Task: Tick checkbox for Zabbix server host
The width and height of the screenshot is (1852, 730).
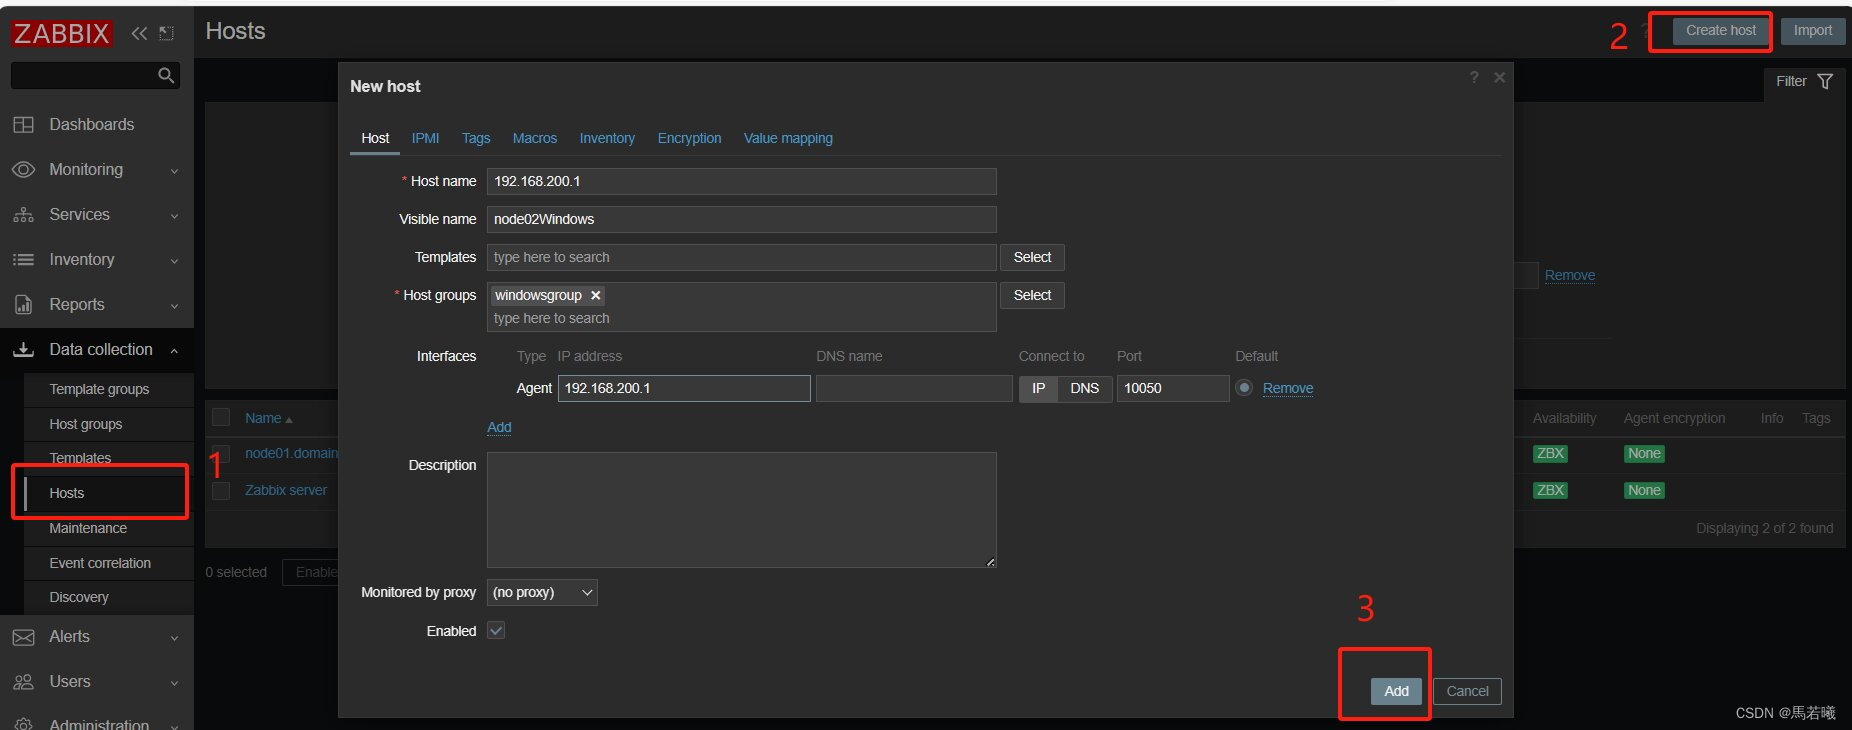Action: tap(221, 490)
